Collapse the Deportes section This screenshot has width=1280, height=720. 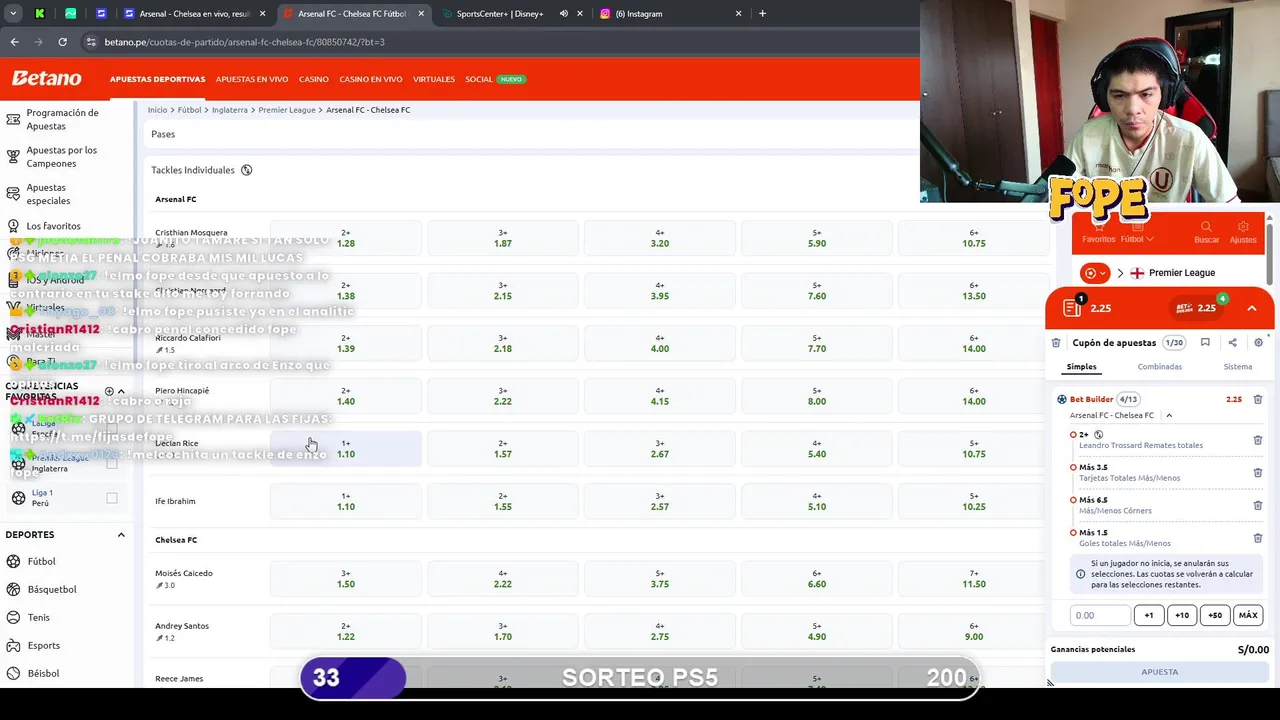coord(121,535)
